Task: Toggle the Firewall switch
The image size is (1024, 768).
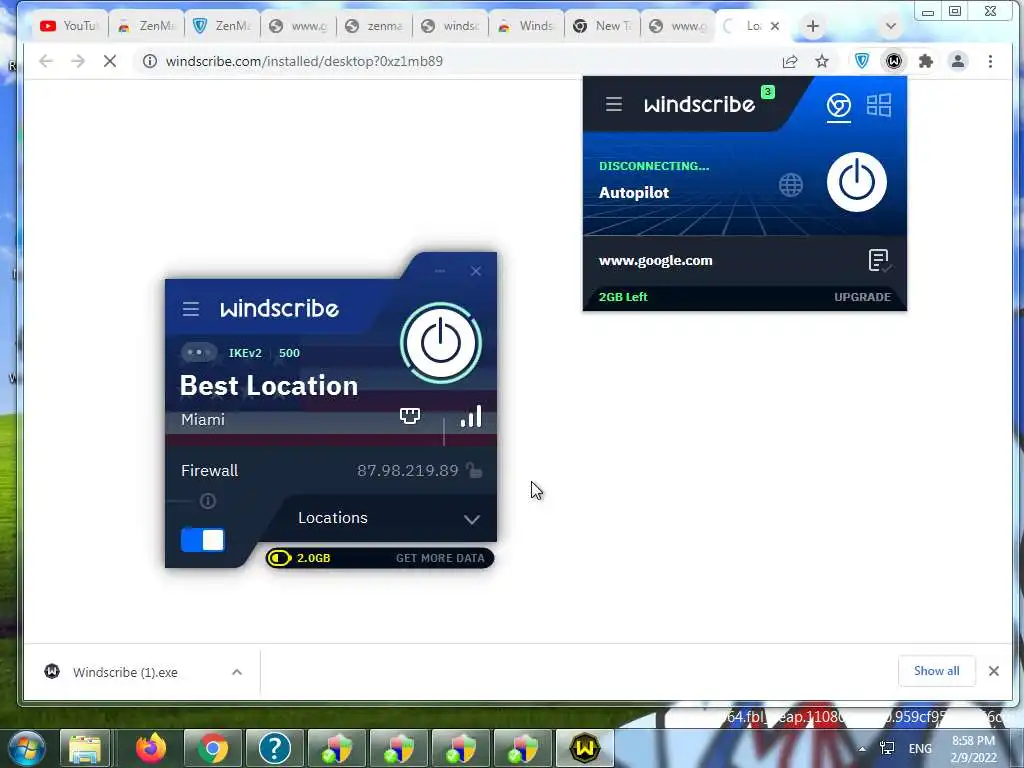Action: click(202, 540)
